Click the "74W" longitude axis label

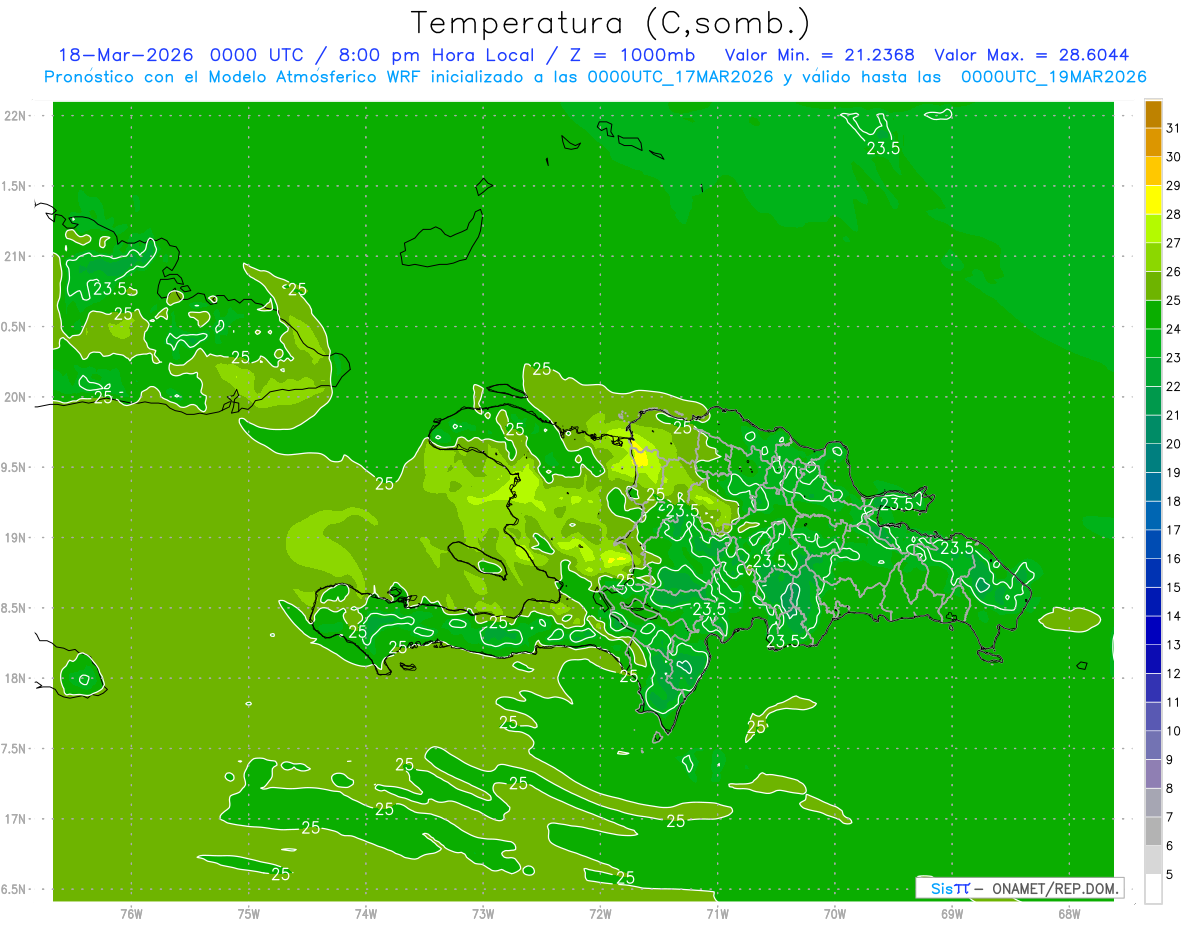point(366,913)
